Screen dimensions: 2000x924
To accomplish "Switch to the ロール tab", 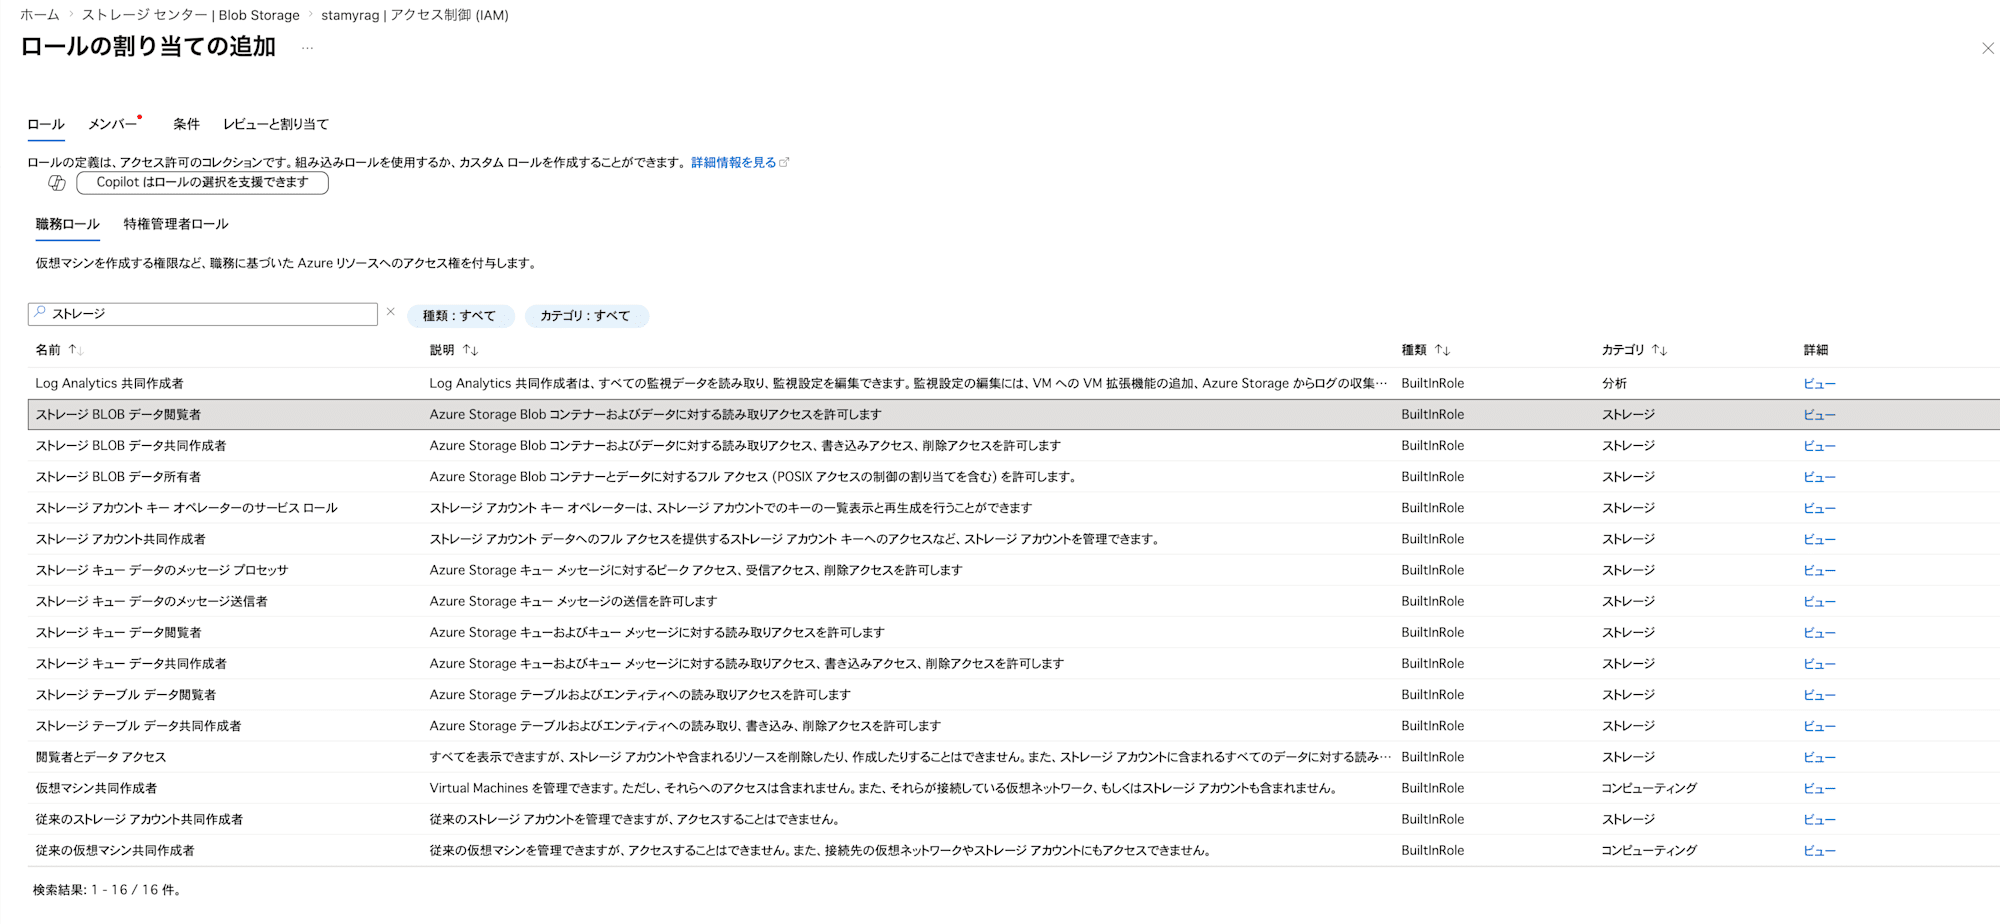I will (x=46, y=124).
